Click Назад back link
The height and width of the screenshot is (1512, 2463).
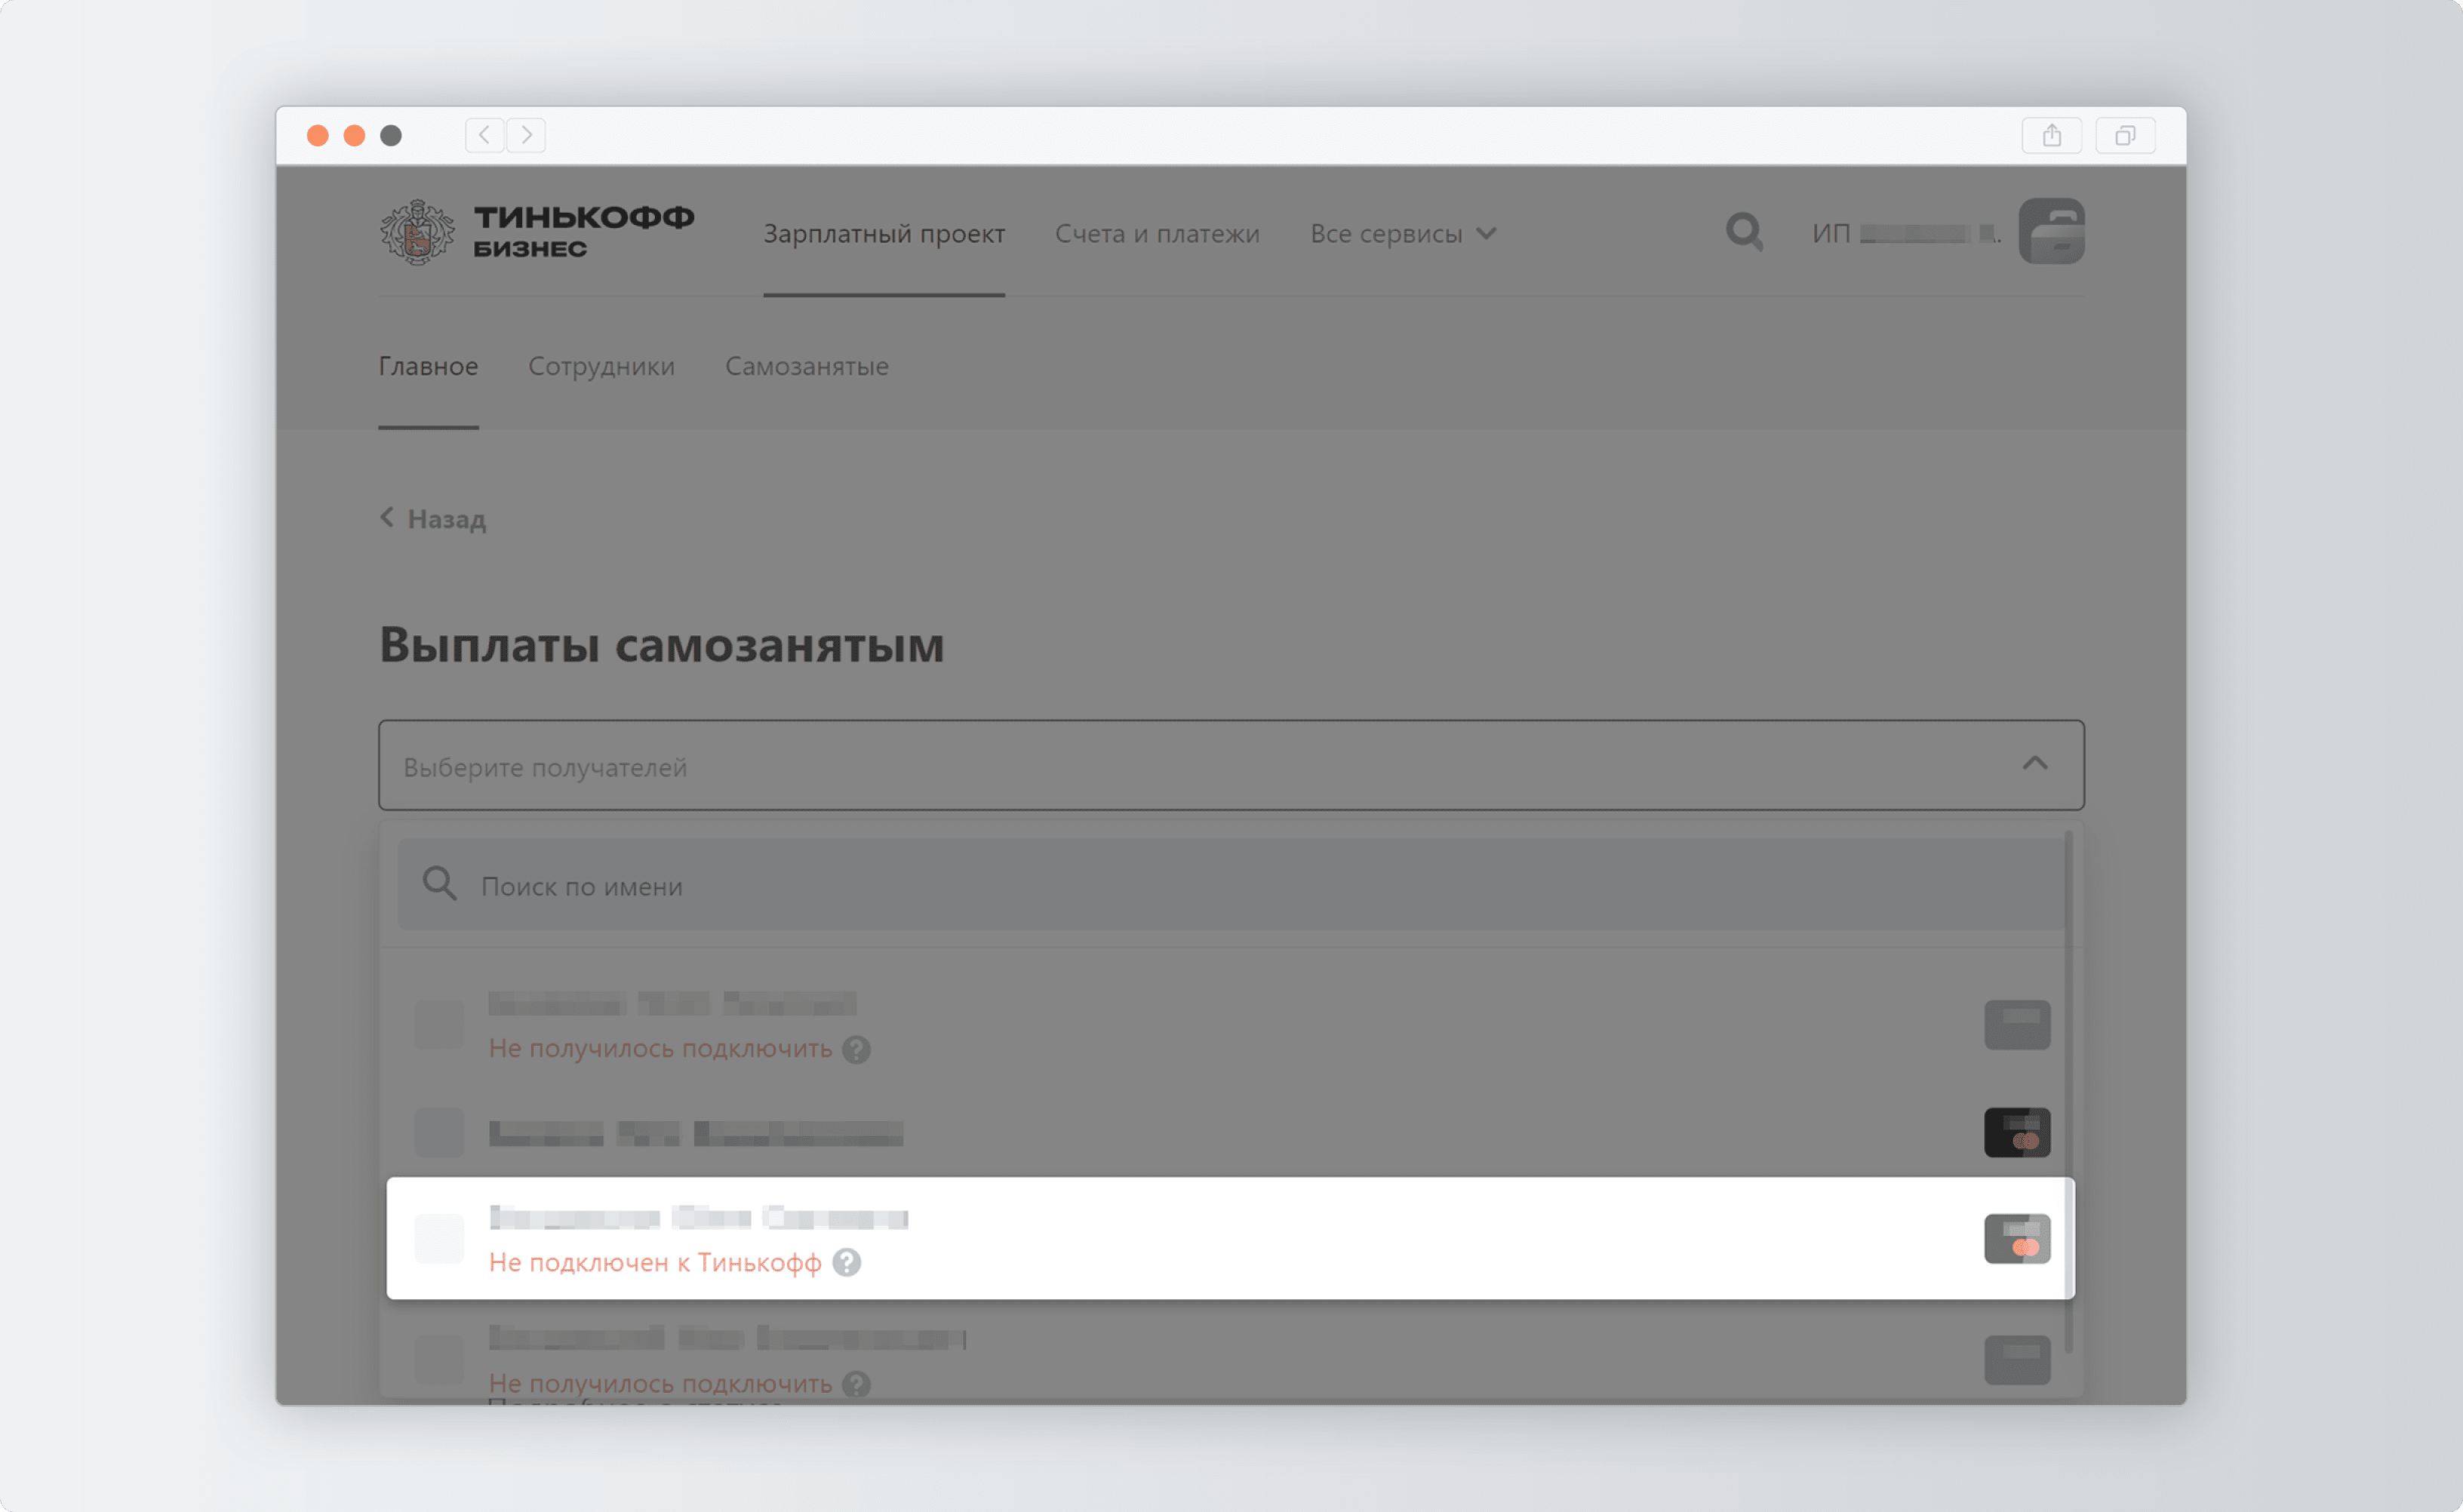433,517
